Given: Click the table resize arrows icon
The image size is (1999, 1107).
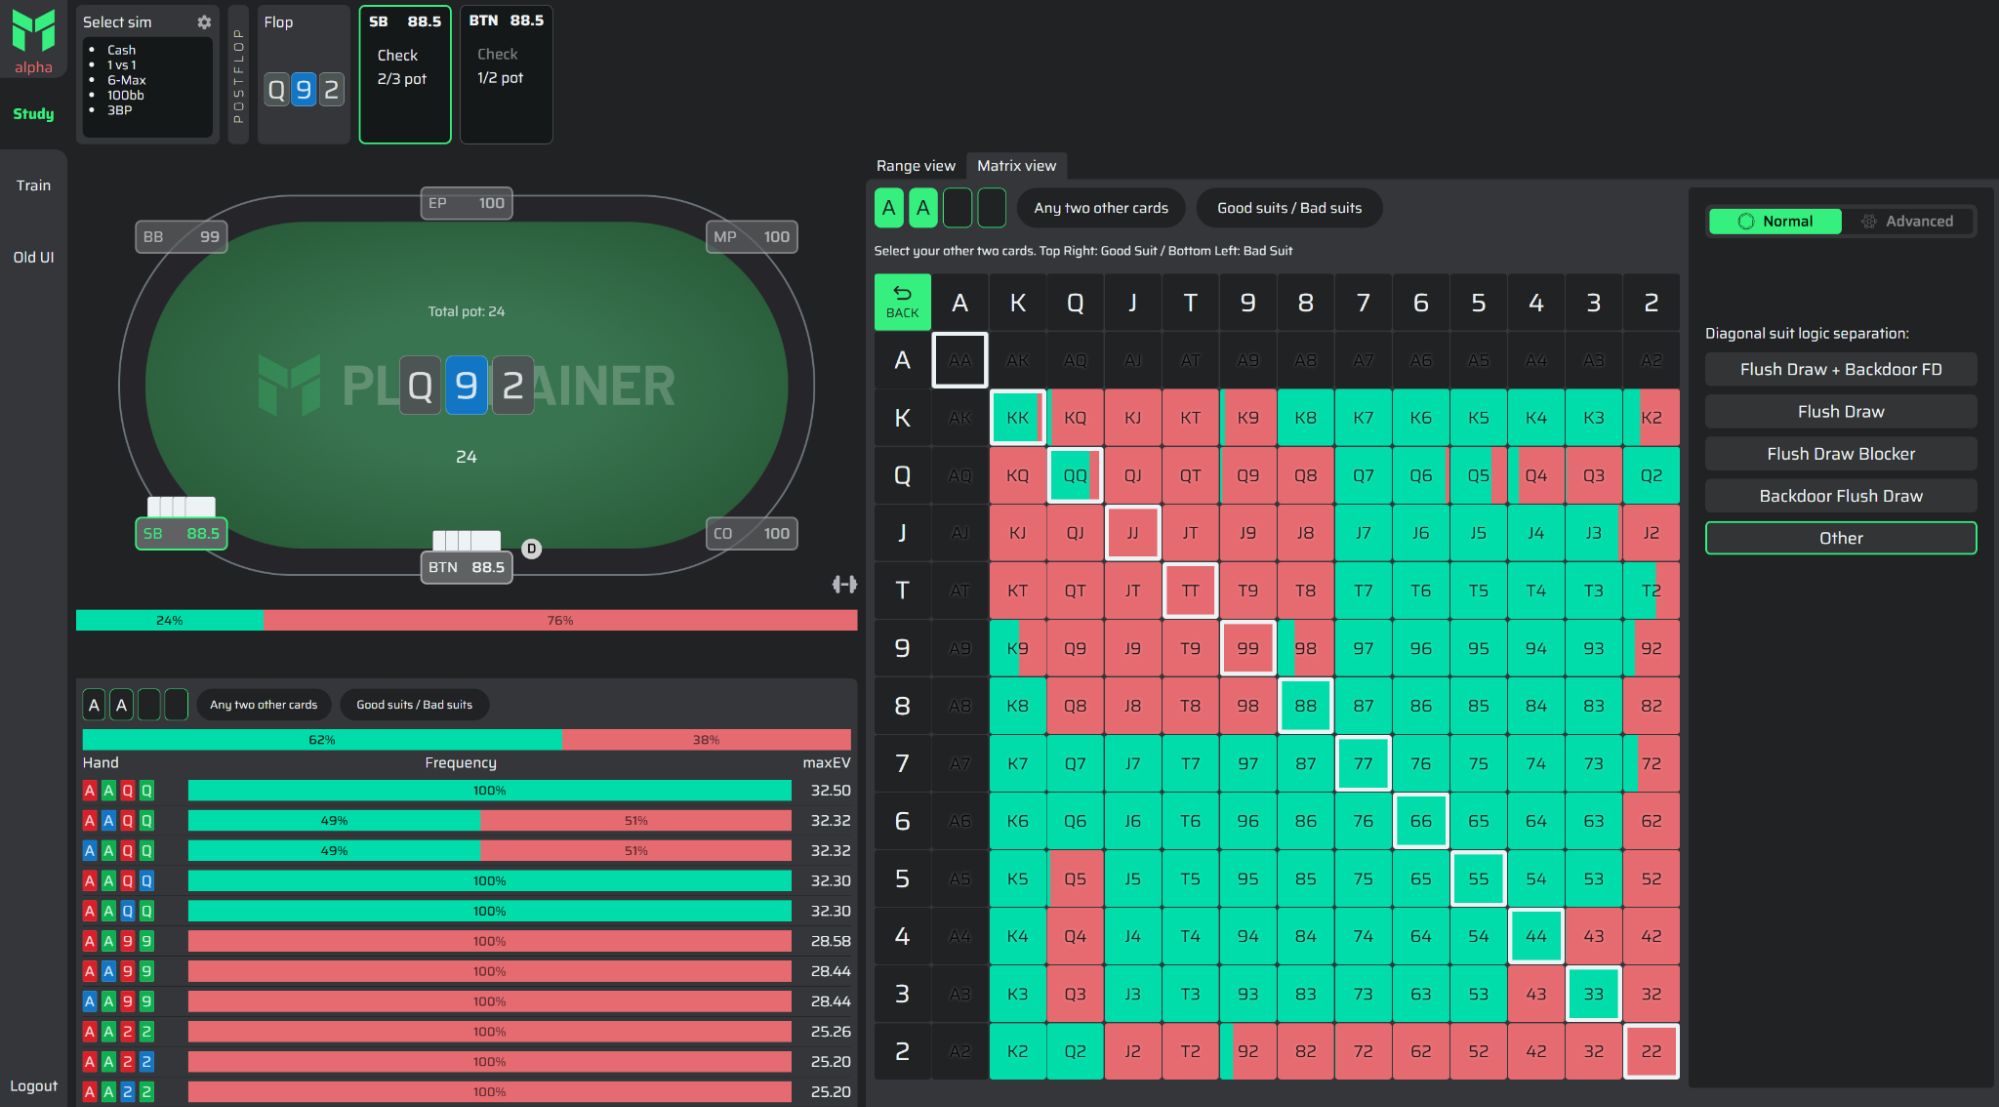Looking at the screenshot, I should (845, 584).
